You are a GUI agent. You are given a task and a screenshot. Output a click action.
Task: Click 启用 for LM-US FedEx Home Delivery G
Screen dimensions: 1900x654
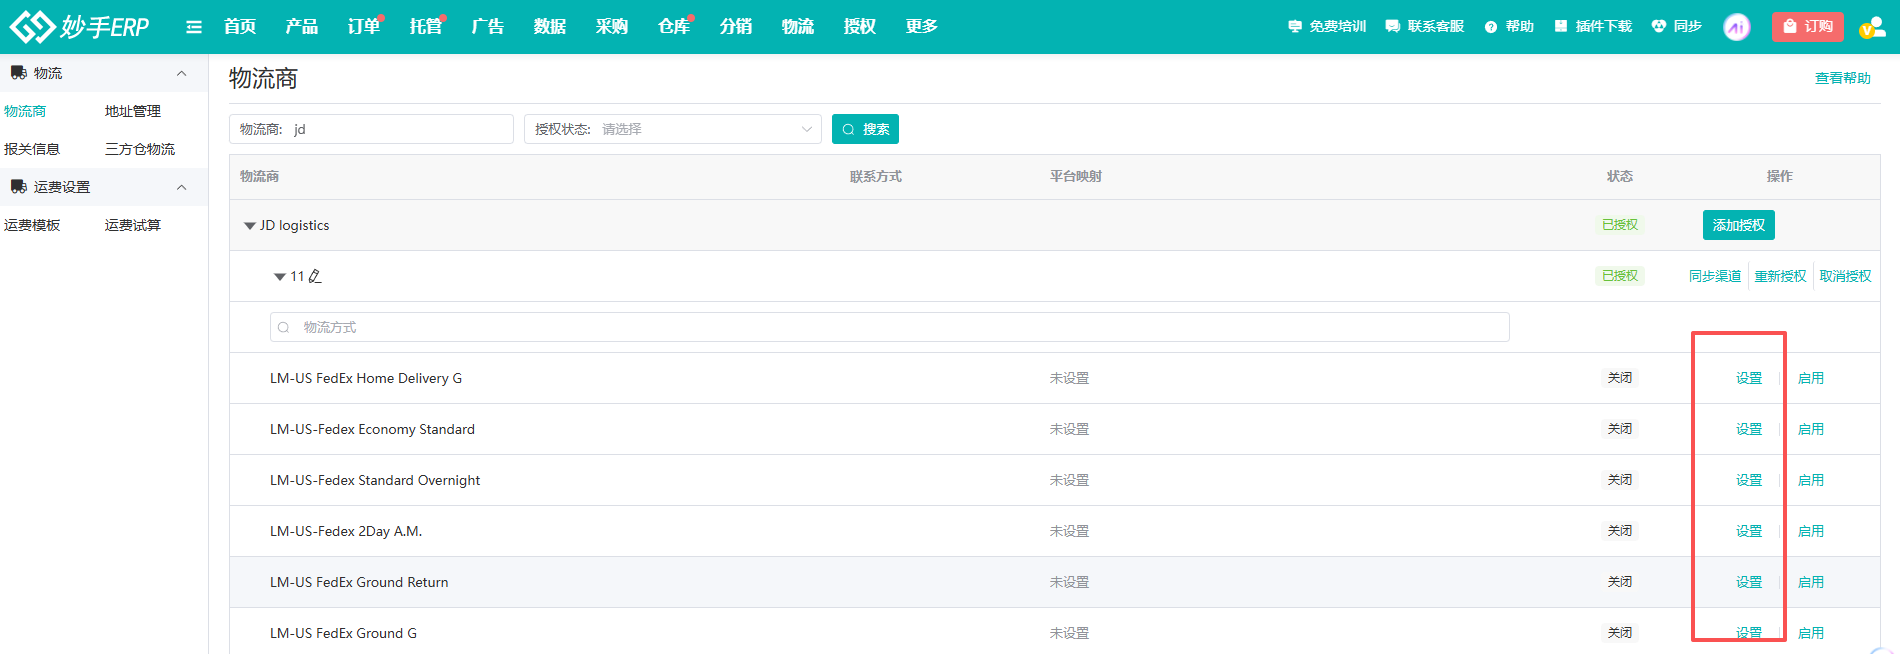pos(1811,378)
